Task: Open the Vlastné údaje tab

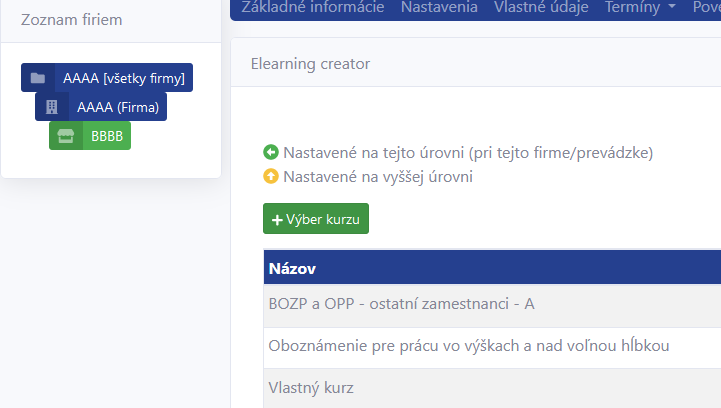Action: (541, 7)
